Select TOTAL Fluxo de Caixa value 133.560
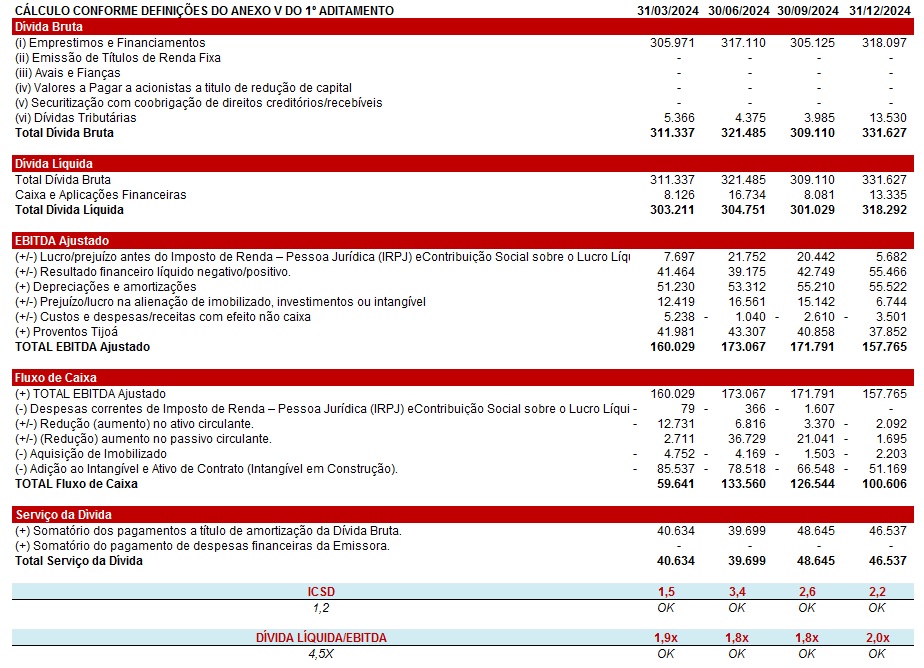 pyautogui.click(x=744, y=484)
